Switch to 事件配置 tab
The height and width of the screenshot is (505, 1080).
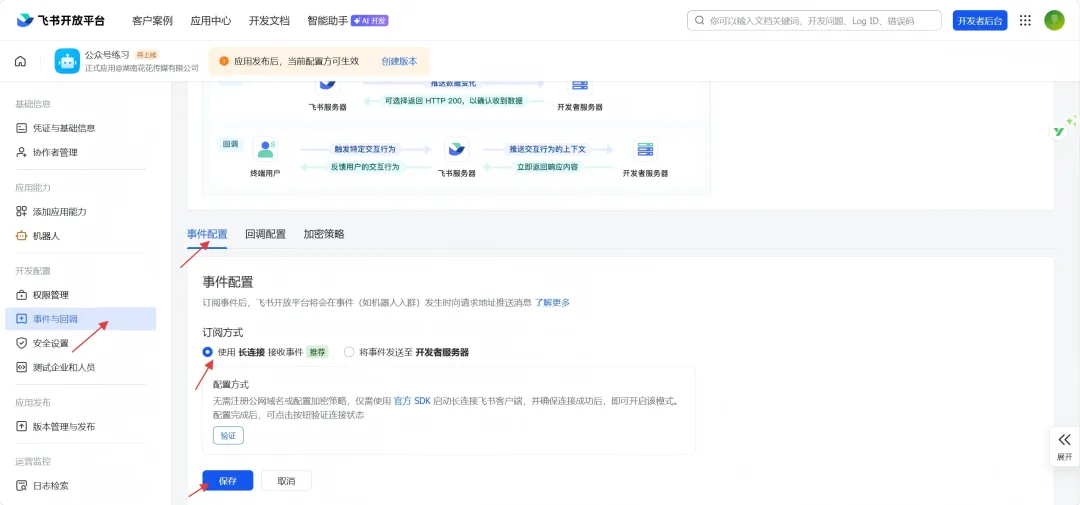click(207, 234)
